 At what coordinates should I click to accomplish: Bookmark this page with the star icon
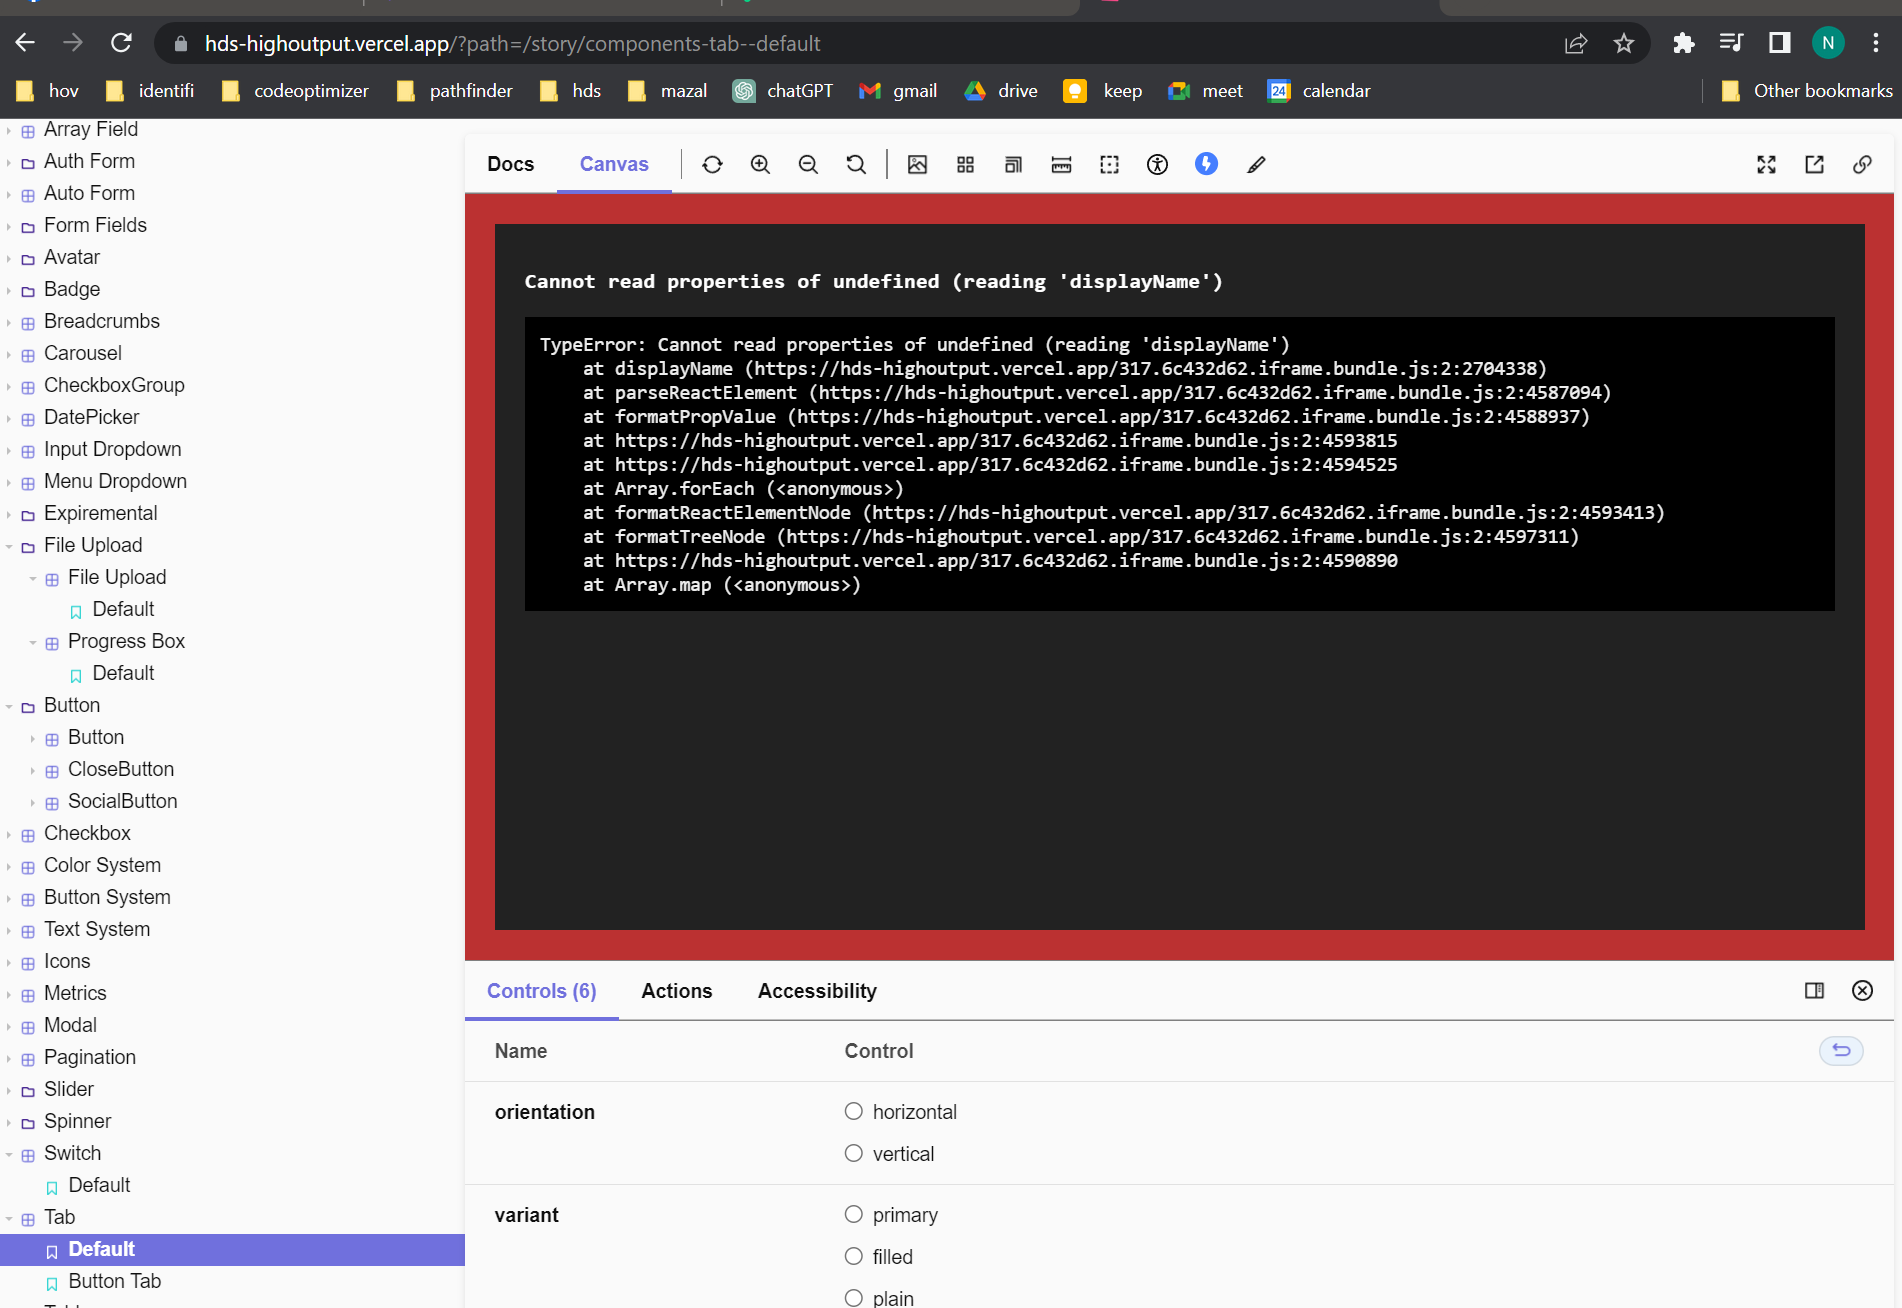(x=1624, y=43)
